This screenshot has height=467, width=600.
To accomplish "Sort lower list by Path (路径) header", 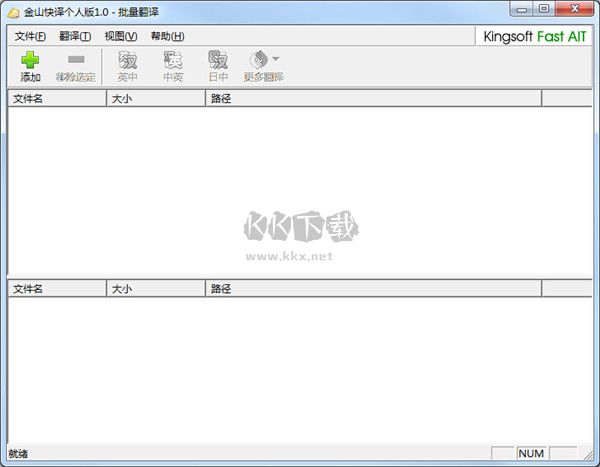I will [373, 289].
